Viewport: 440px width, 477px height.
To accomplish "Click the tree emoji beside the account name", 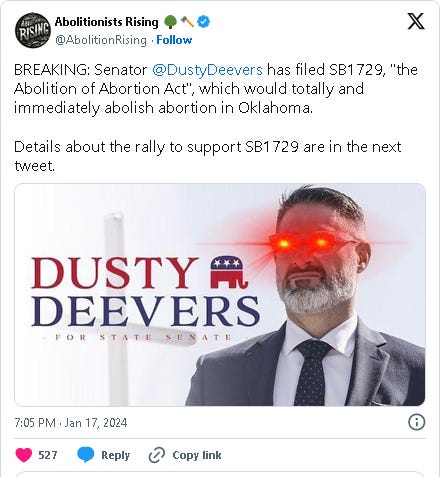I will [x=170, y=22].
